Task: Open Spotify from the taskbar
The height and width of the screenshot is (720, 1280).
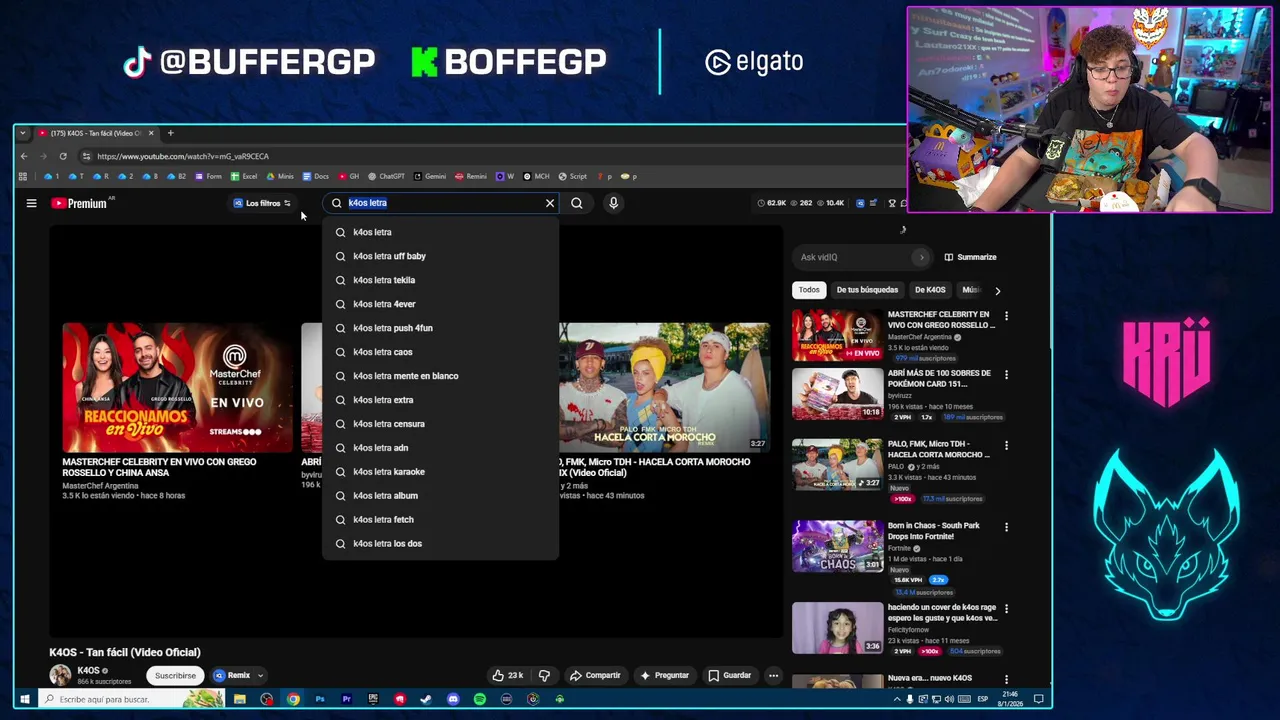Action: click(480, 699)
